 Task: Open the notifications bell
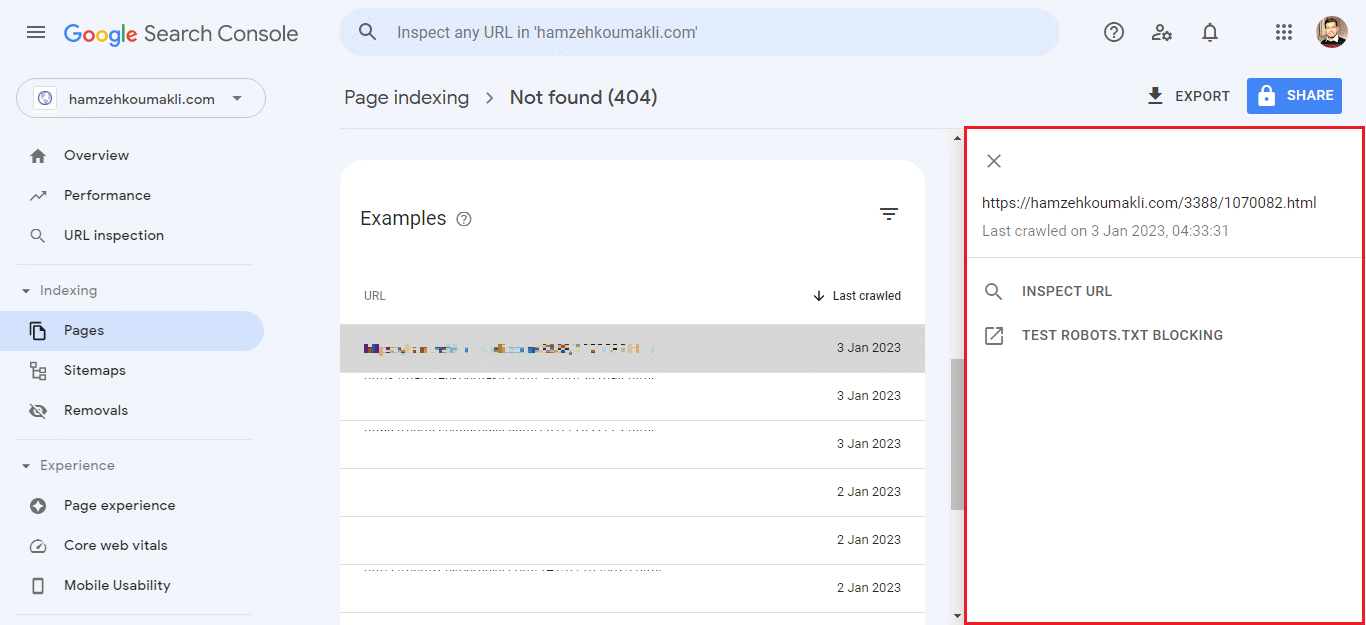point(1209,33)
